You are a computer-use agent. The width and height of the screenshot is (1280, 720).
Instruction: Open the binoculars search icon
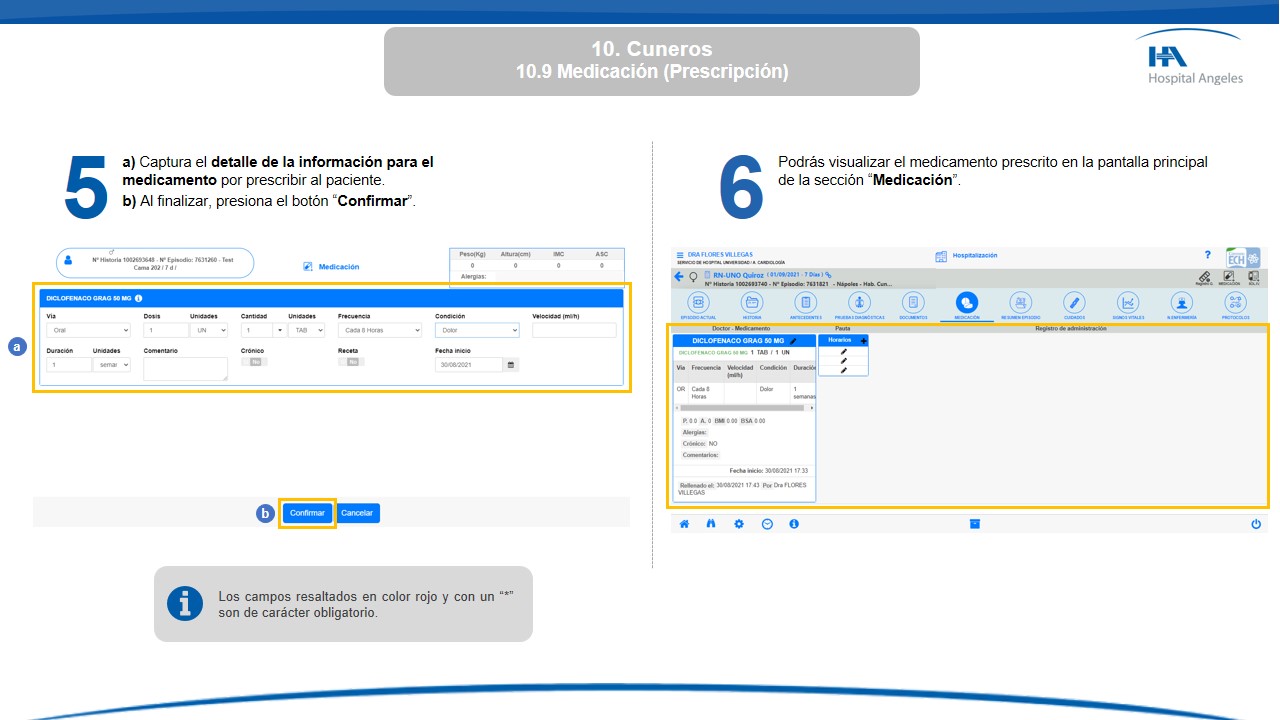coord(712,524)
